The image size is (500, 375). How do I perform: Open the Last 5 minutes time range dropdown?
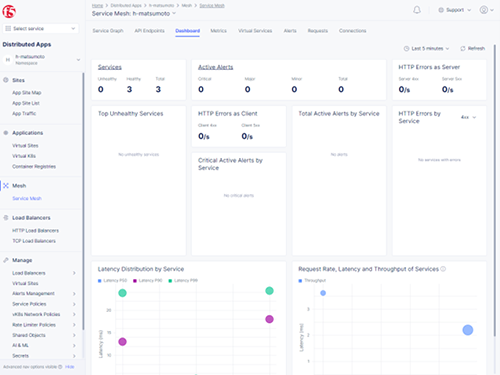point(426,49)
